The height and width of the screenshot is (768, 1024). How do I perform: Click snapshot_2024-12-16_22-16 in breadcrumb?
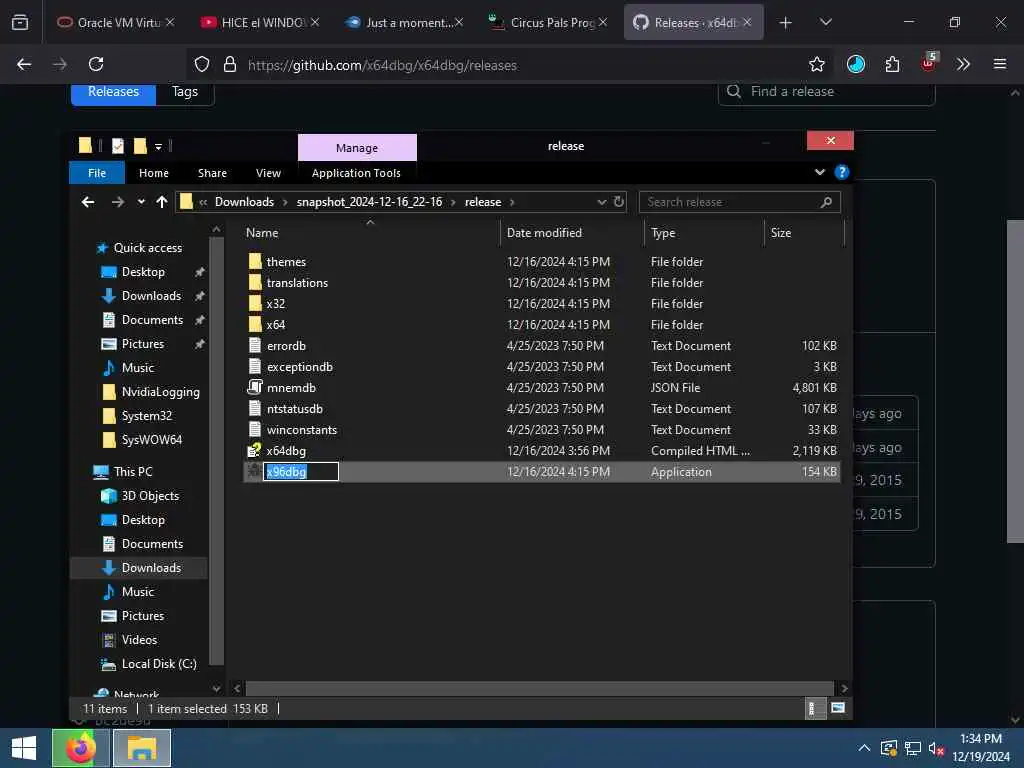point(369,202)
